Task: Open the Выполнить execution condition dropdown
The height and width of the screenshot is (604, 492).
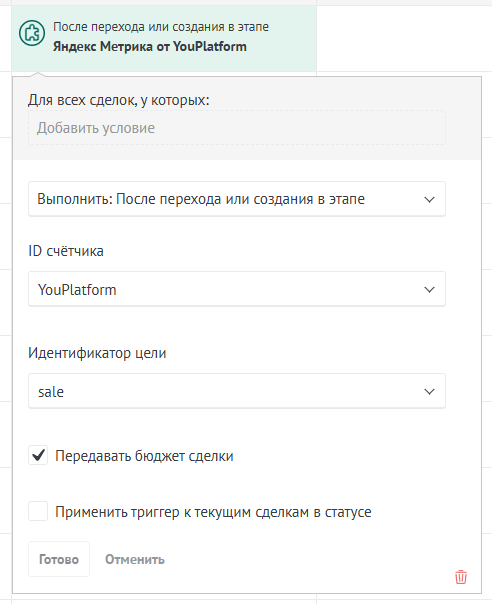Action: pyautogui.click(x=237, y=199)
